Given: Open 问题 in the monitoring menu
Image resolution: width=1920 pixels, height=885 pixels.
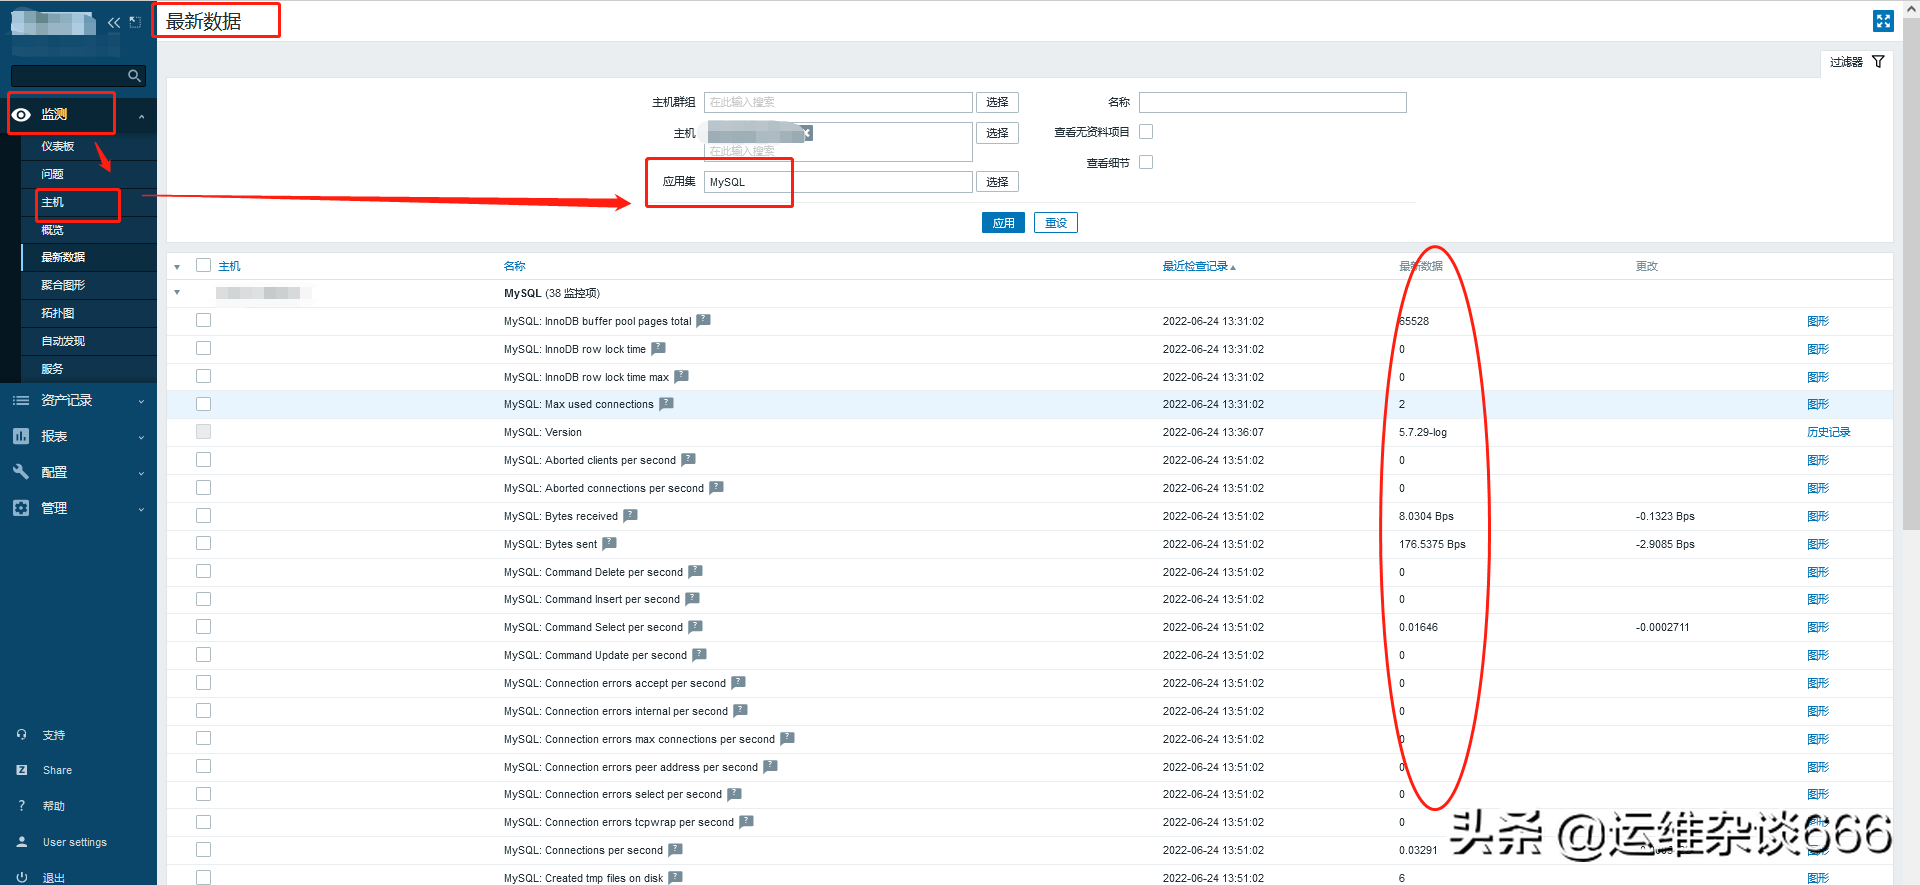Looking at the screenshot, I should tap(52, 174).
